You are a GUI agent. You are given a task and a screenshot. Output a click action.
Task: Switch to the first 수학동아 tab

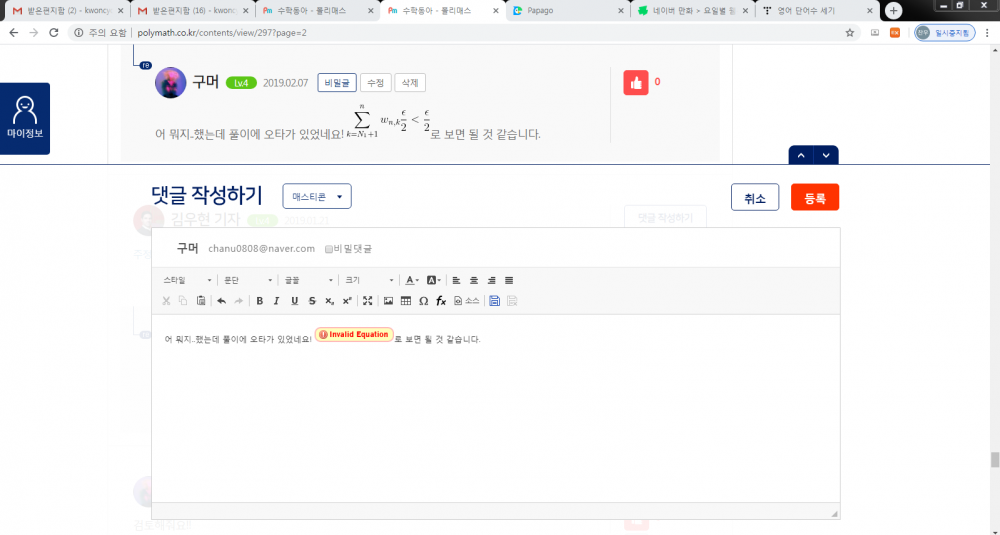tap(318, 11)
